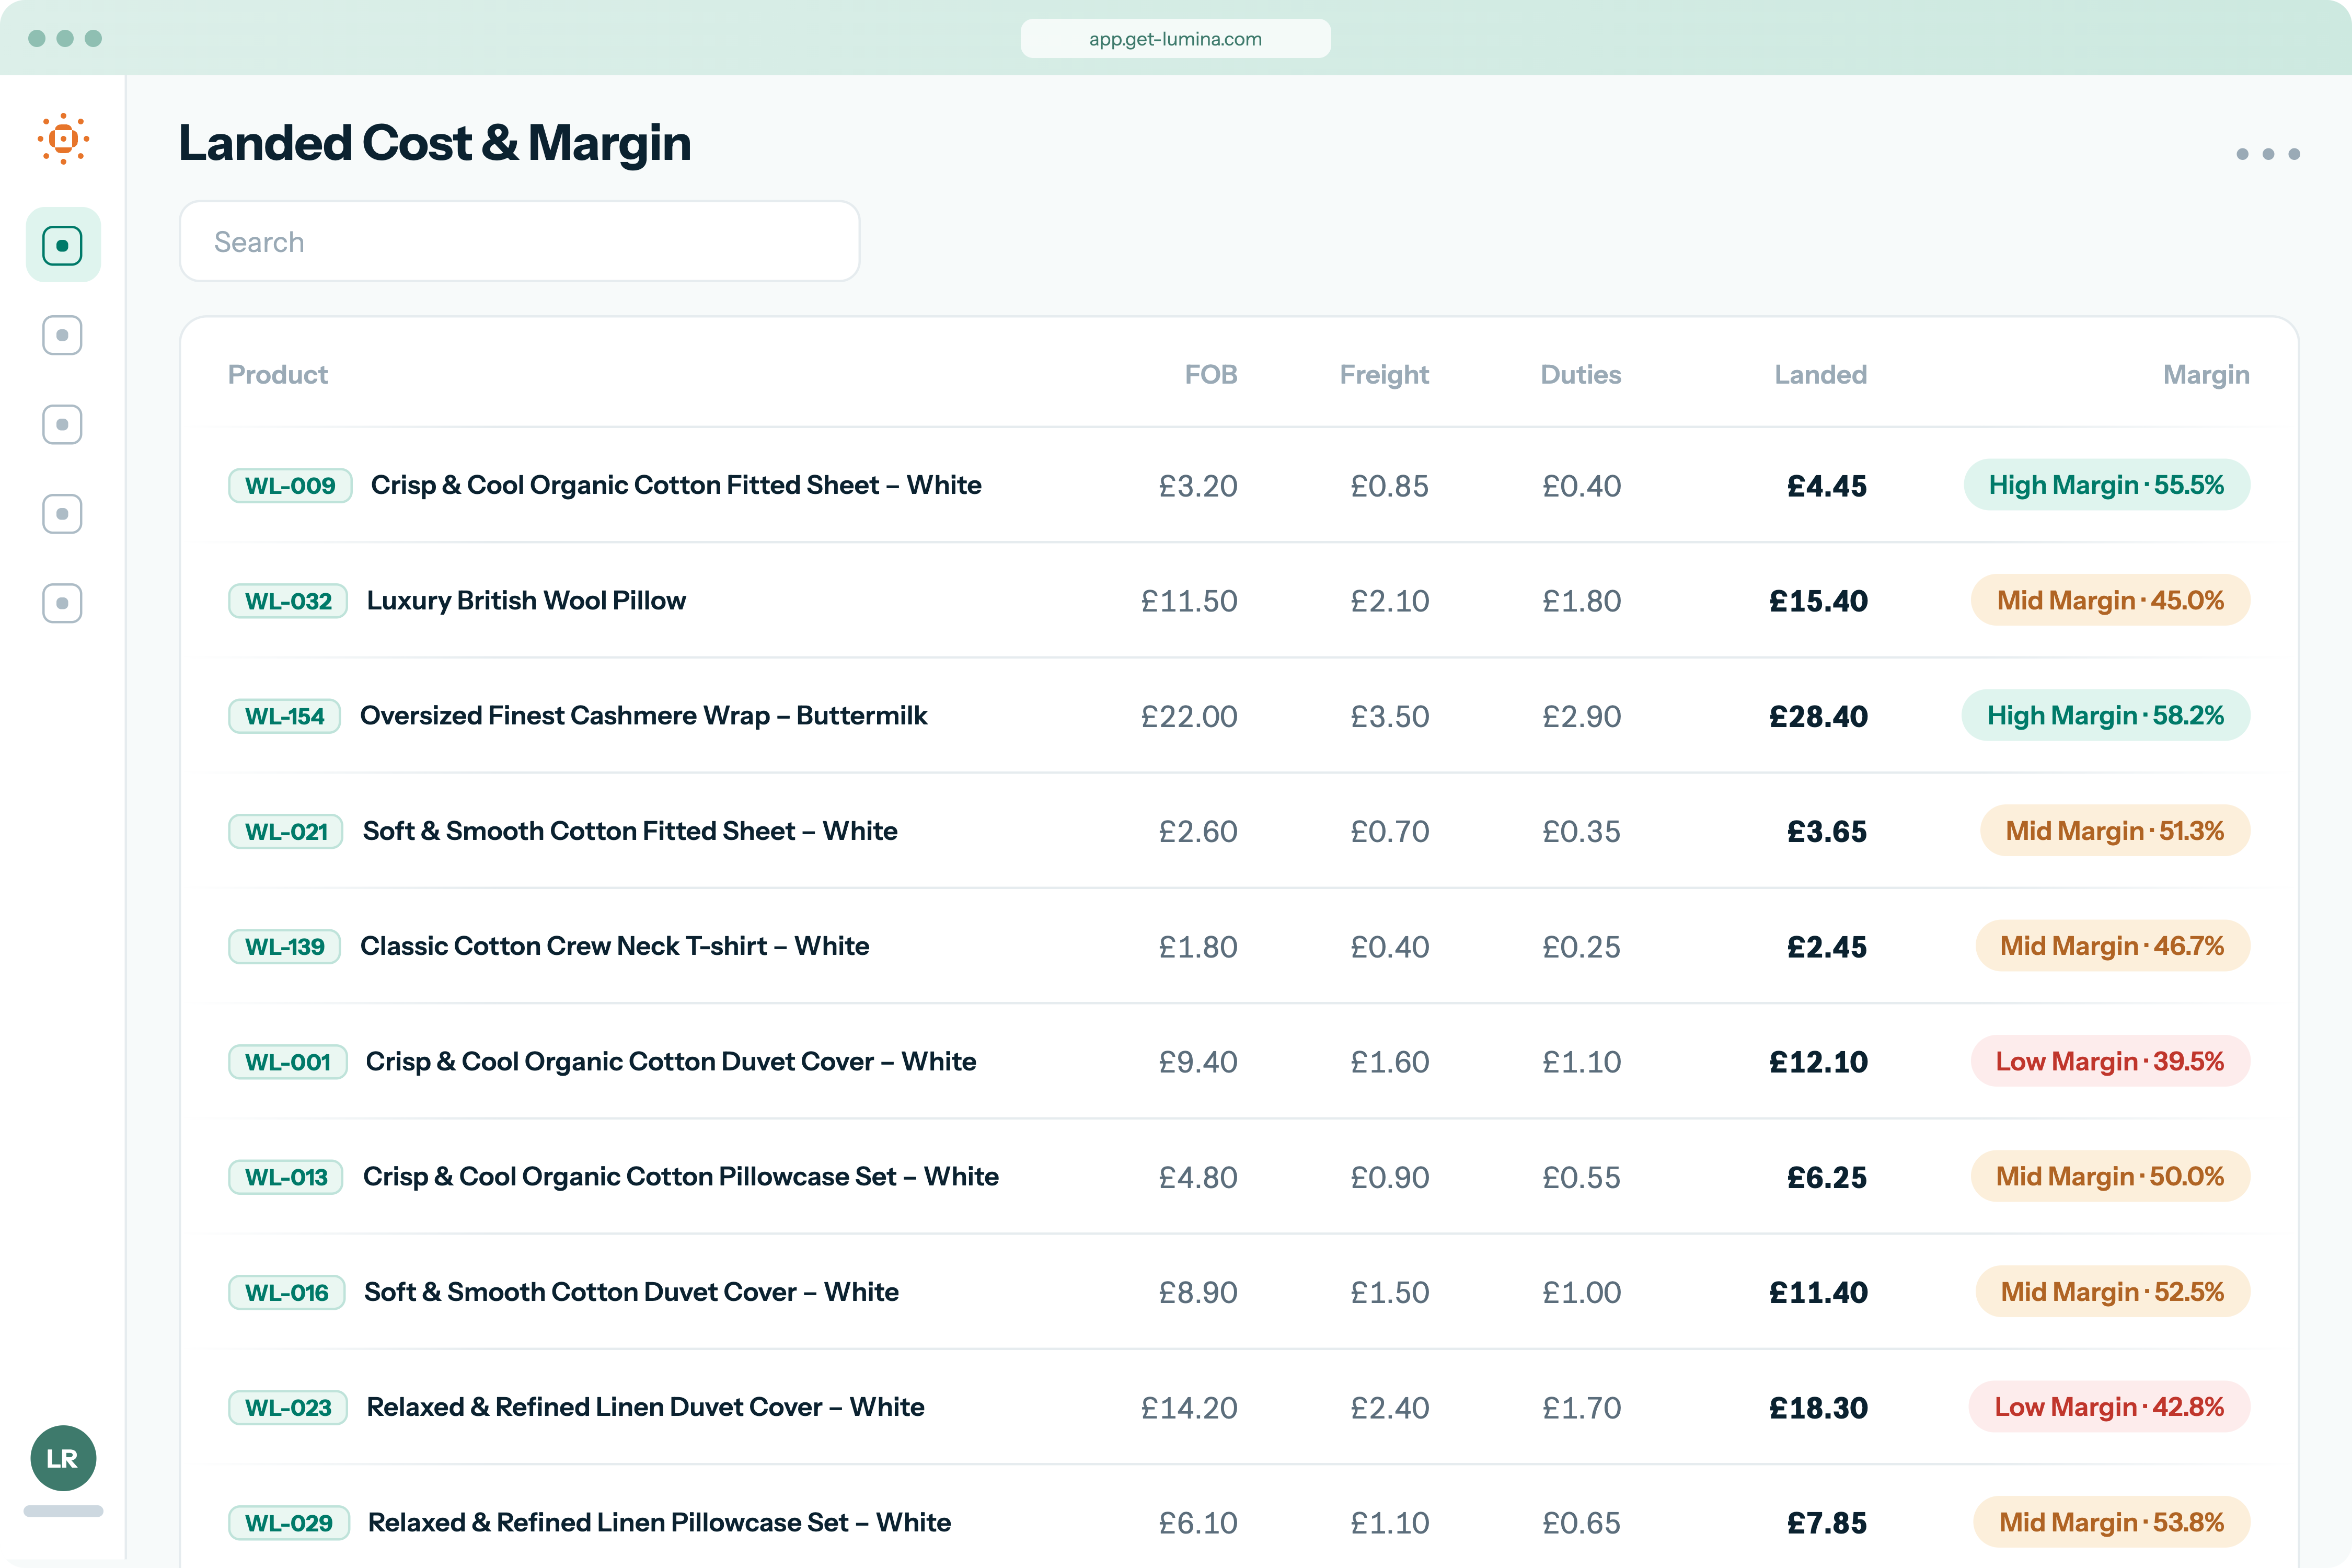Sort by Landed column header
Viewport: 2352px width, 1568px height.
[1821, 375]
